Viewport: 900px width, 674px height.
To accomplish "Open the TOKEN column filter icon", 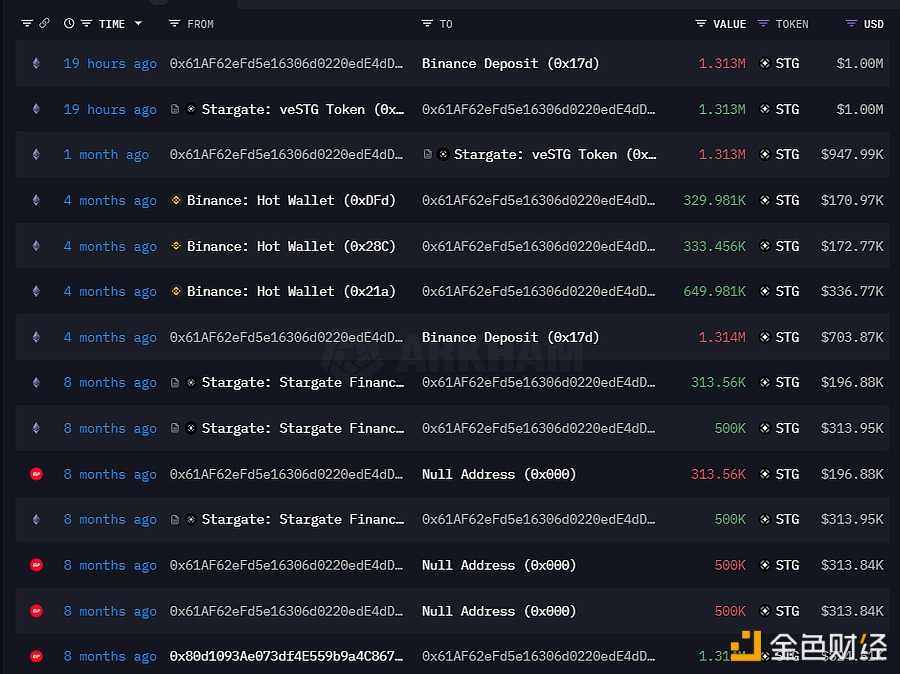I will click(x=763, y=24).
